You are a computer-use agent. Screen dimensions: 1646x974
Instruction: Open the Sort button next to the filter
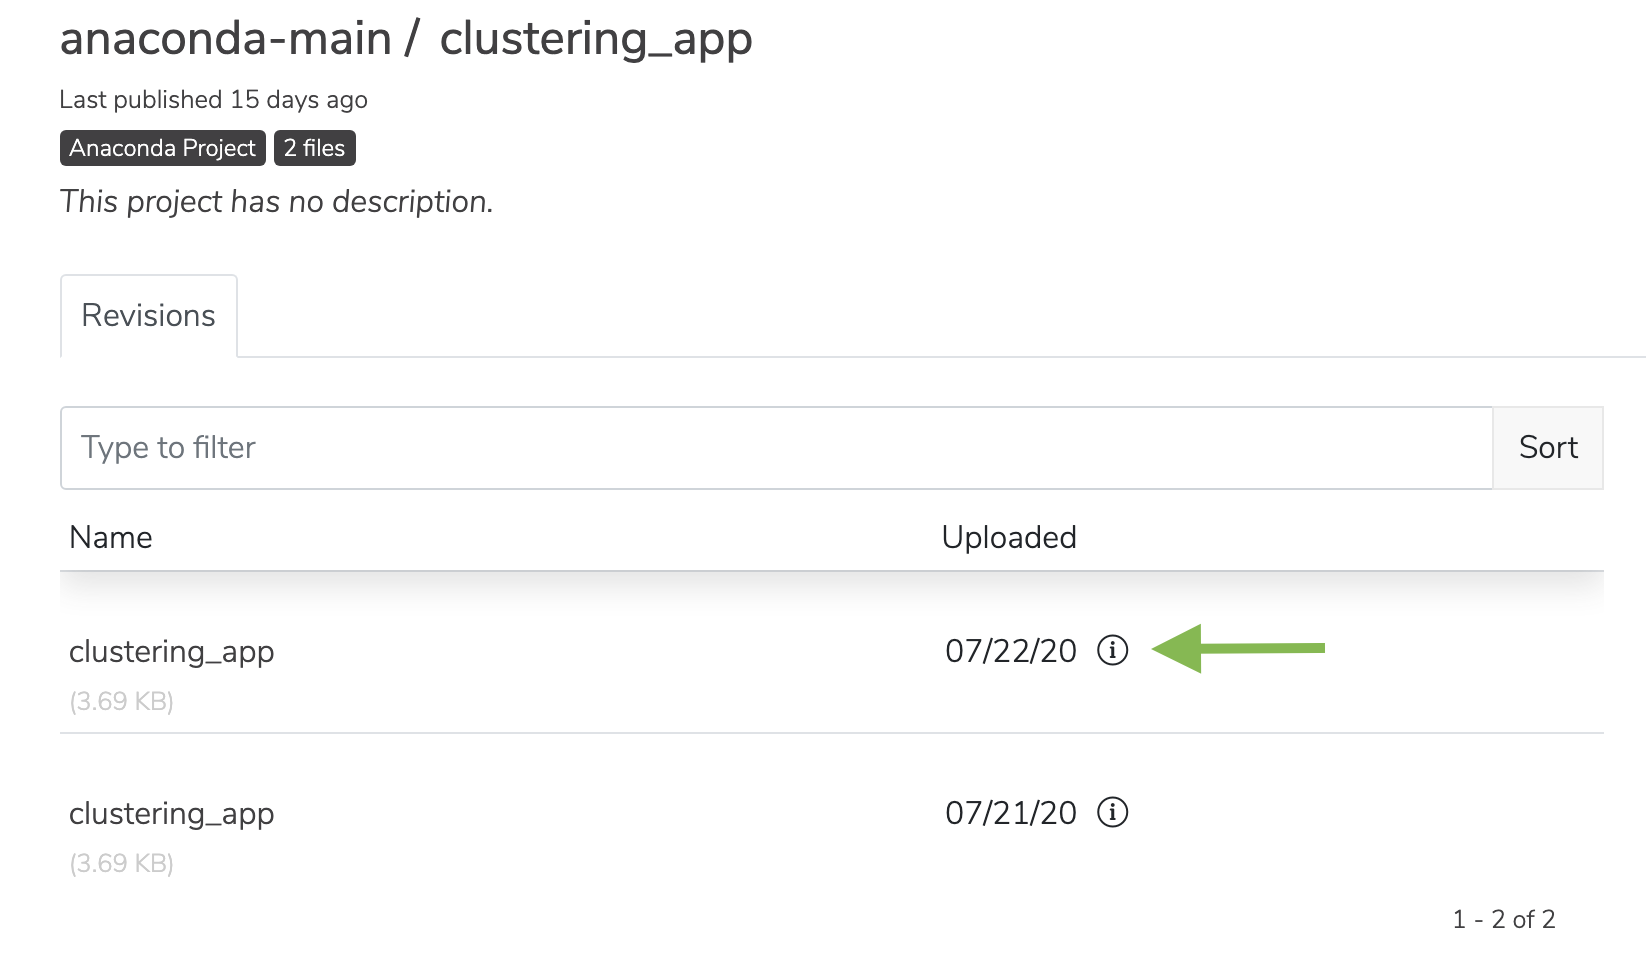coord(1548,448)
